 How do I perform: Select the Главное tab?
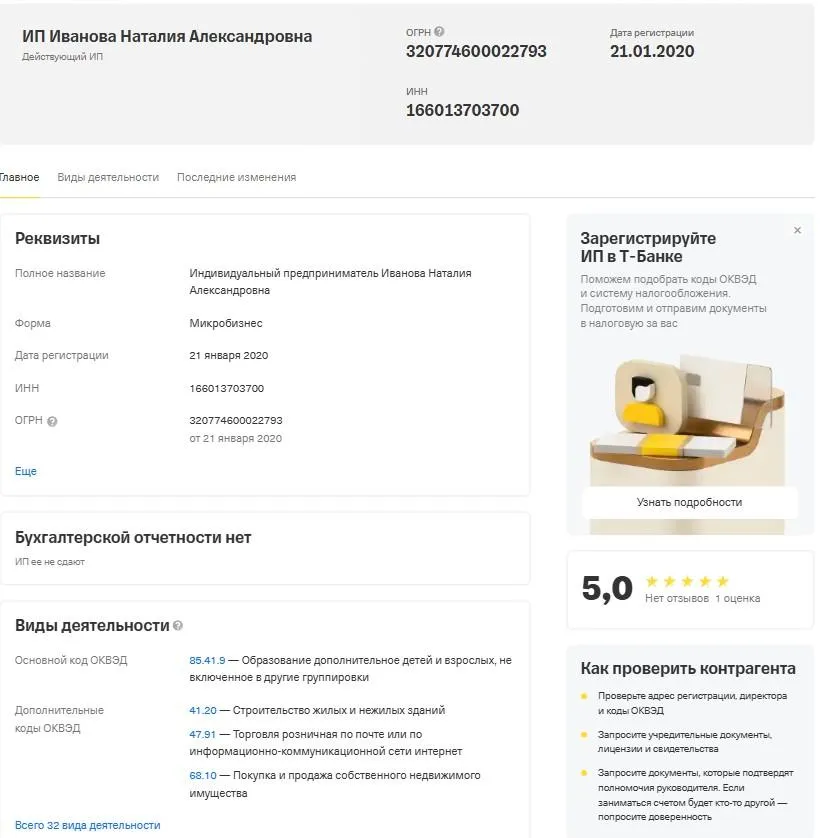pos(19,177)
